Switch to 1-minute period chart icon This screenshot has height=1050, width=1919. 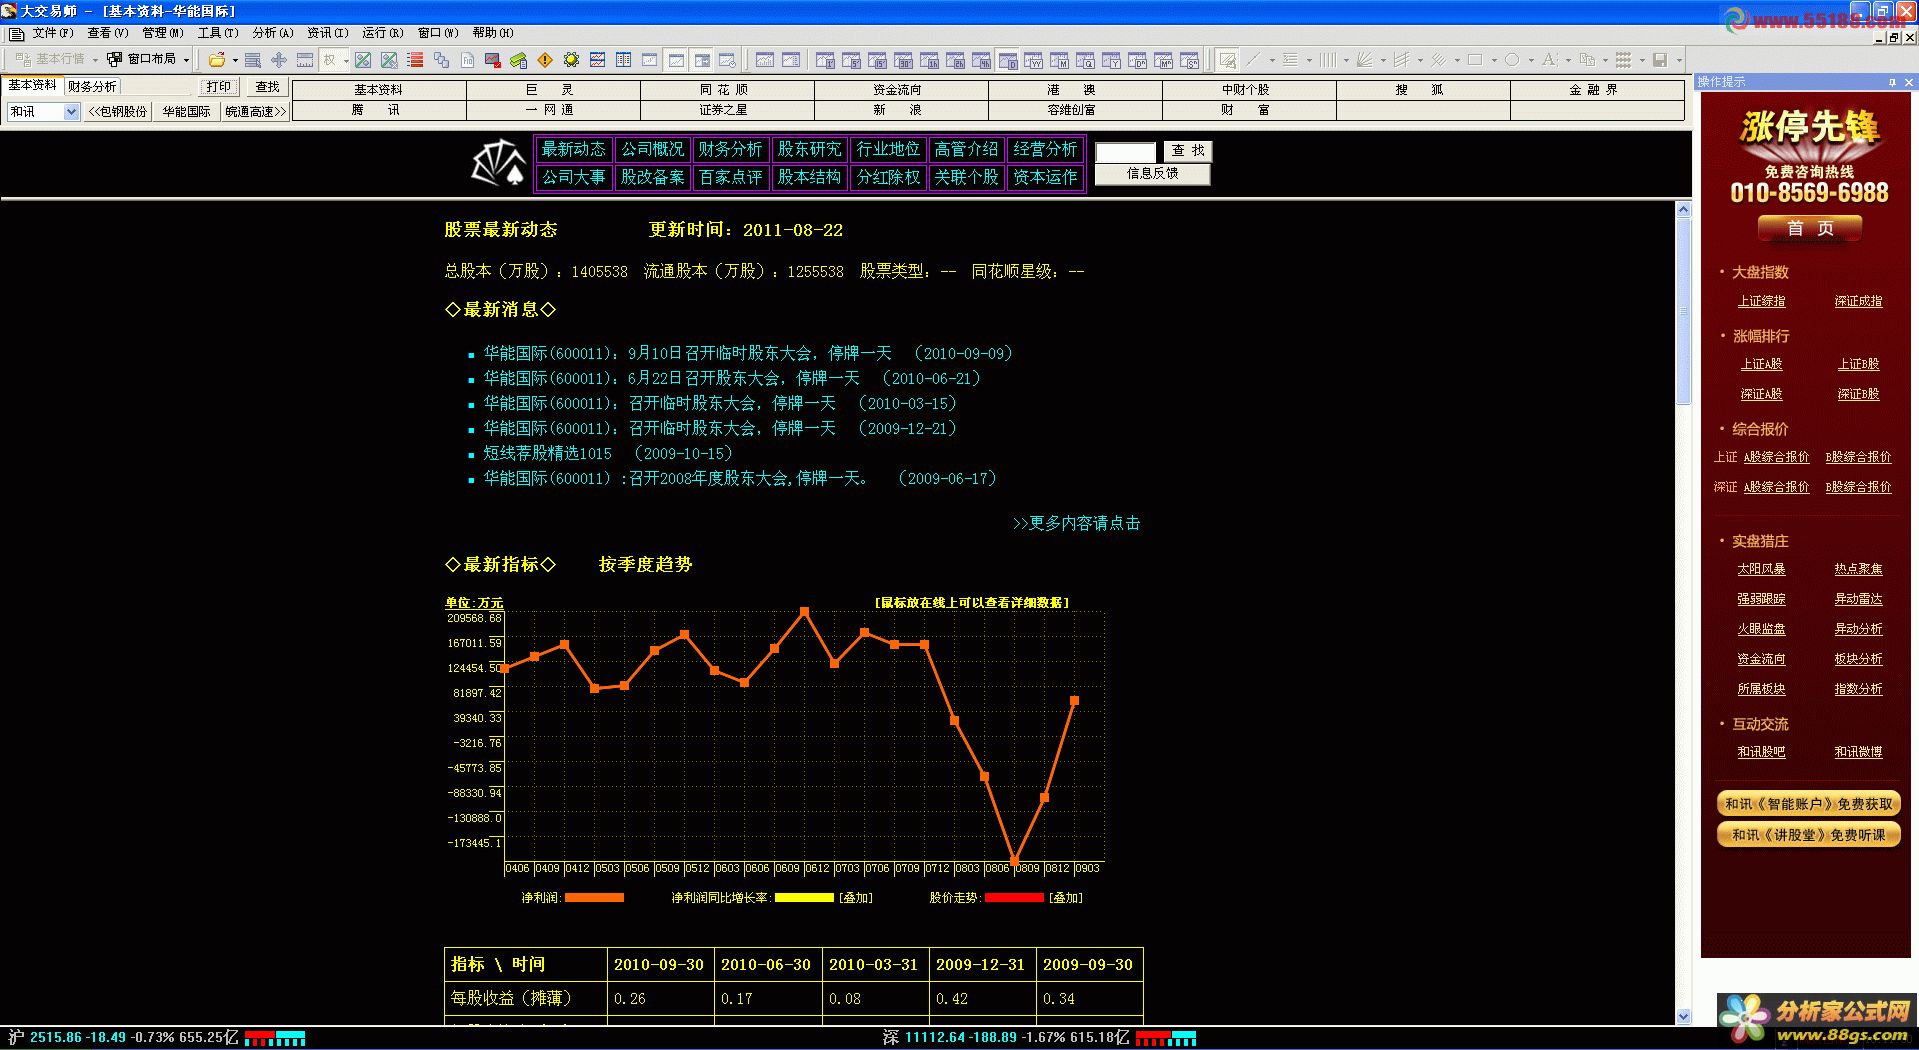825,60
